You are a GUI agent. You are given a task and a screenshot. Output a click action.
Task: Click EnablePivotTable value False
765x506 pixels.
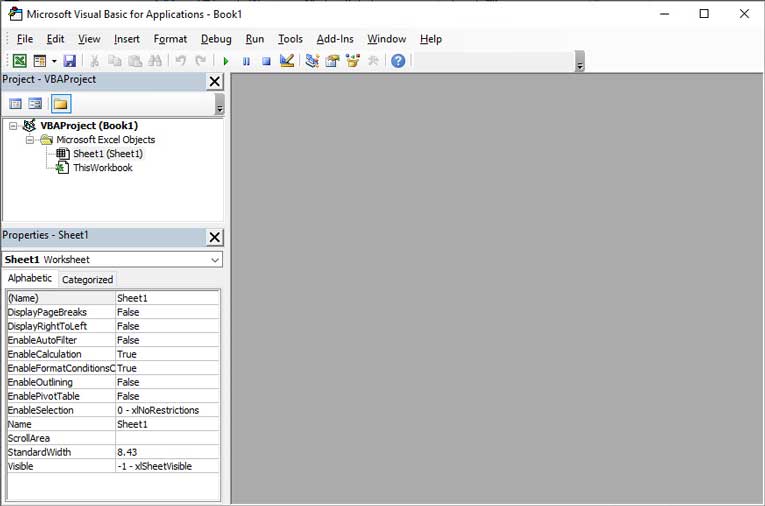tap(167, 397)
